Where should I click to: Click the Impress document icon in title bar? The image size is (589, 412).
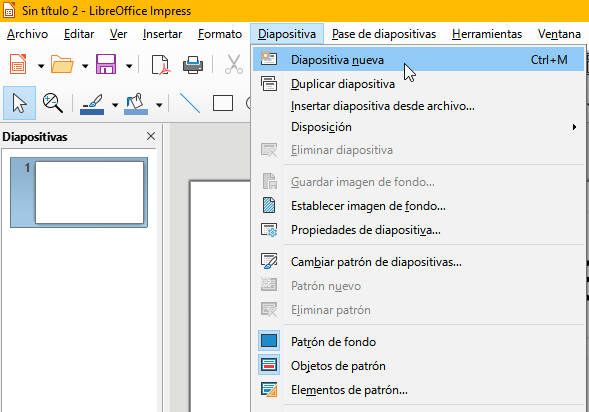click(9, 10)
